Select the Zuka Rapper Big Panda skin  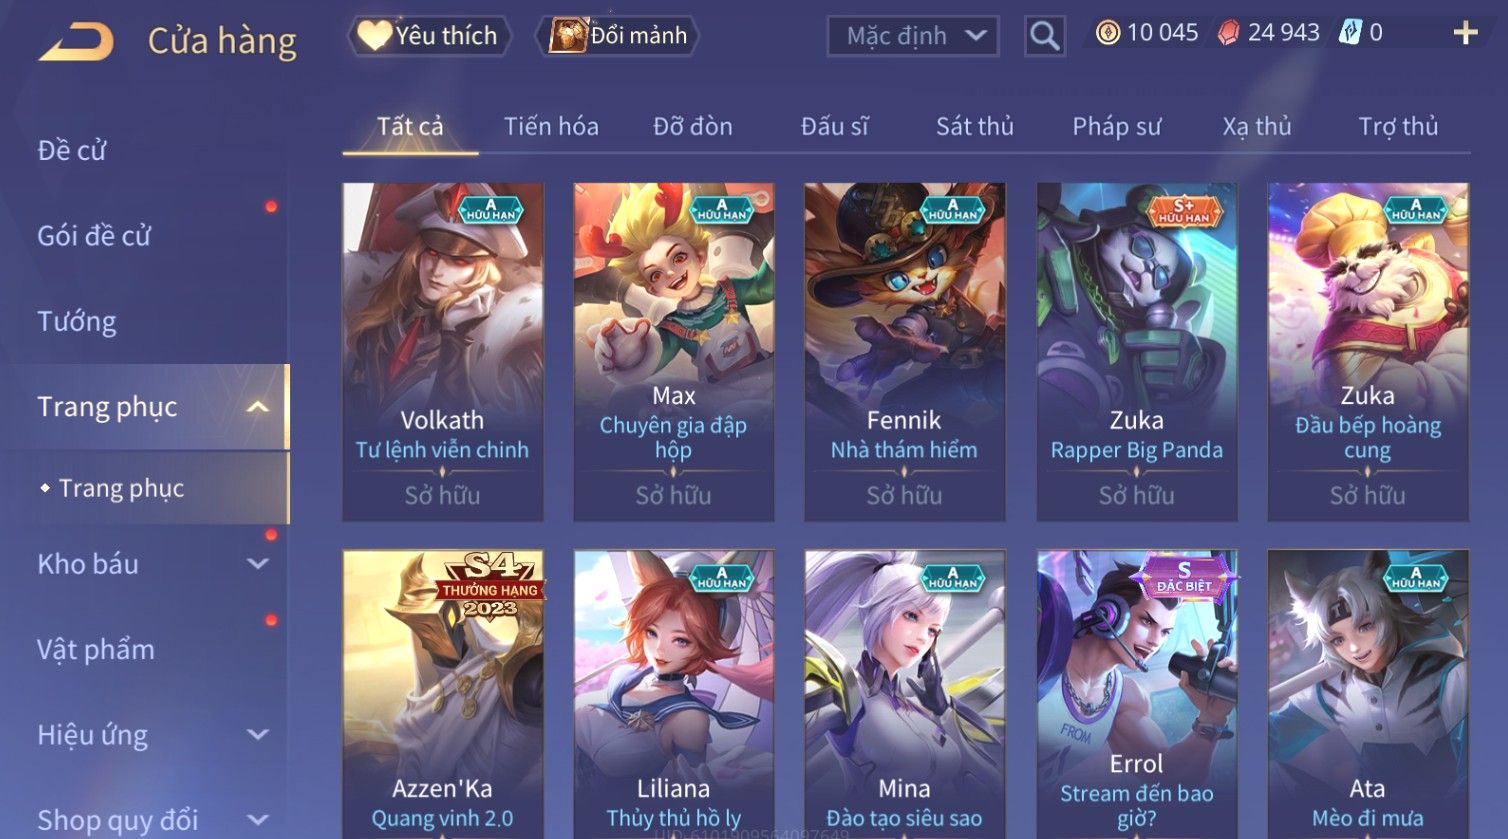[1137, 352]
